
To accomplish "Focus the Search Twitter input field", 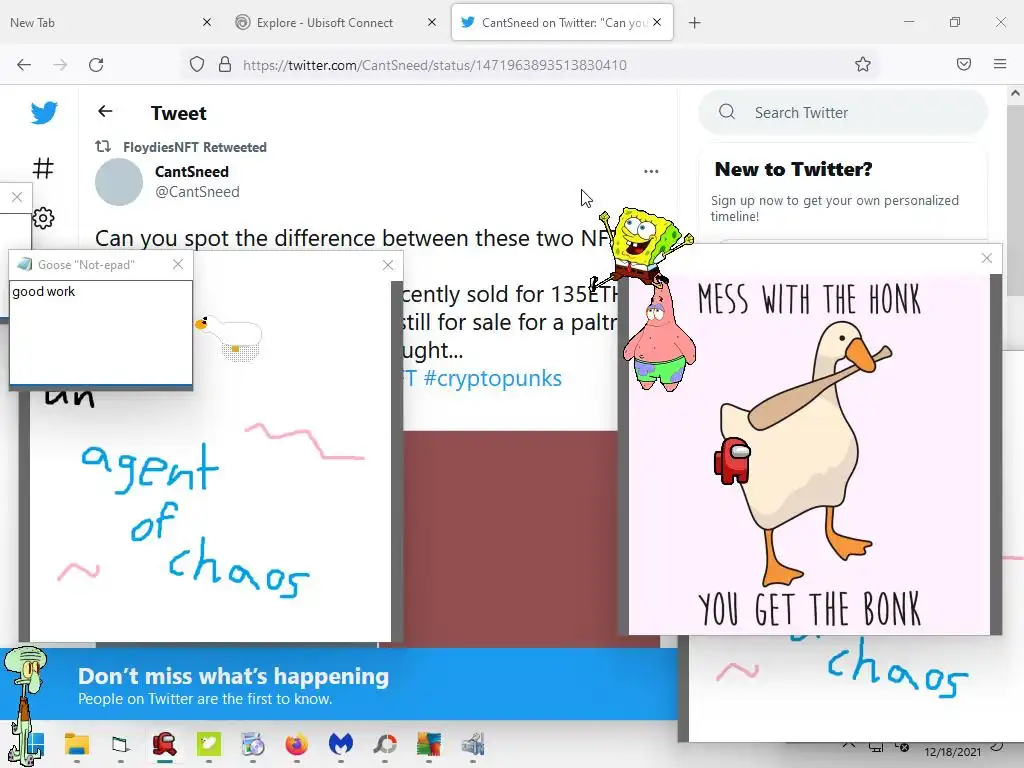I will pyautogui.click(x=842, y=112).
